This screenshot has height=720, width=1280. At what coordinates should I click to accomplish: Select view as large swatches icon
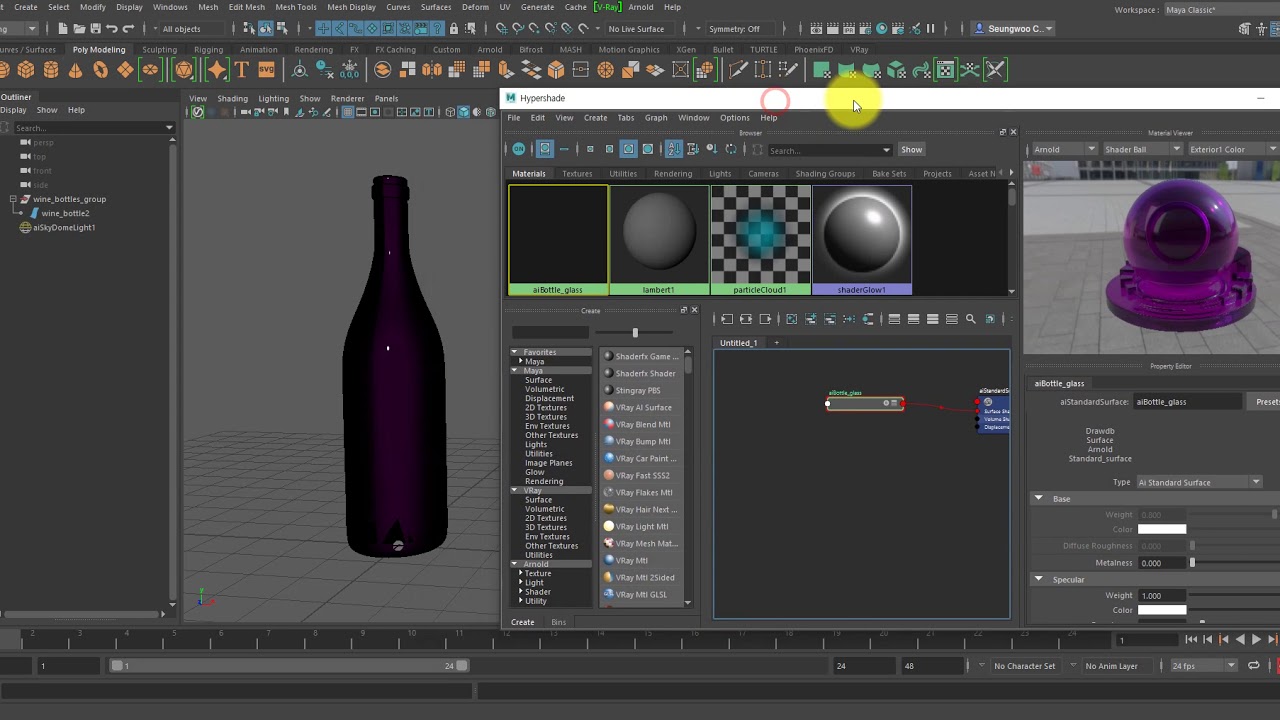tap(628, 150)
